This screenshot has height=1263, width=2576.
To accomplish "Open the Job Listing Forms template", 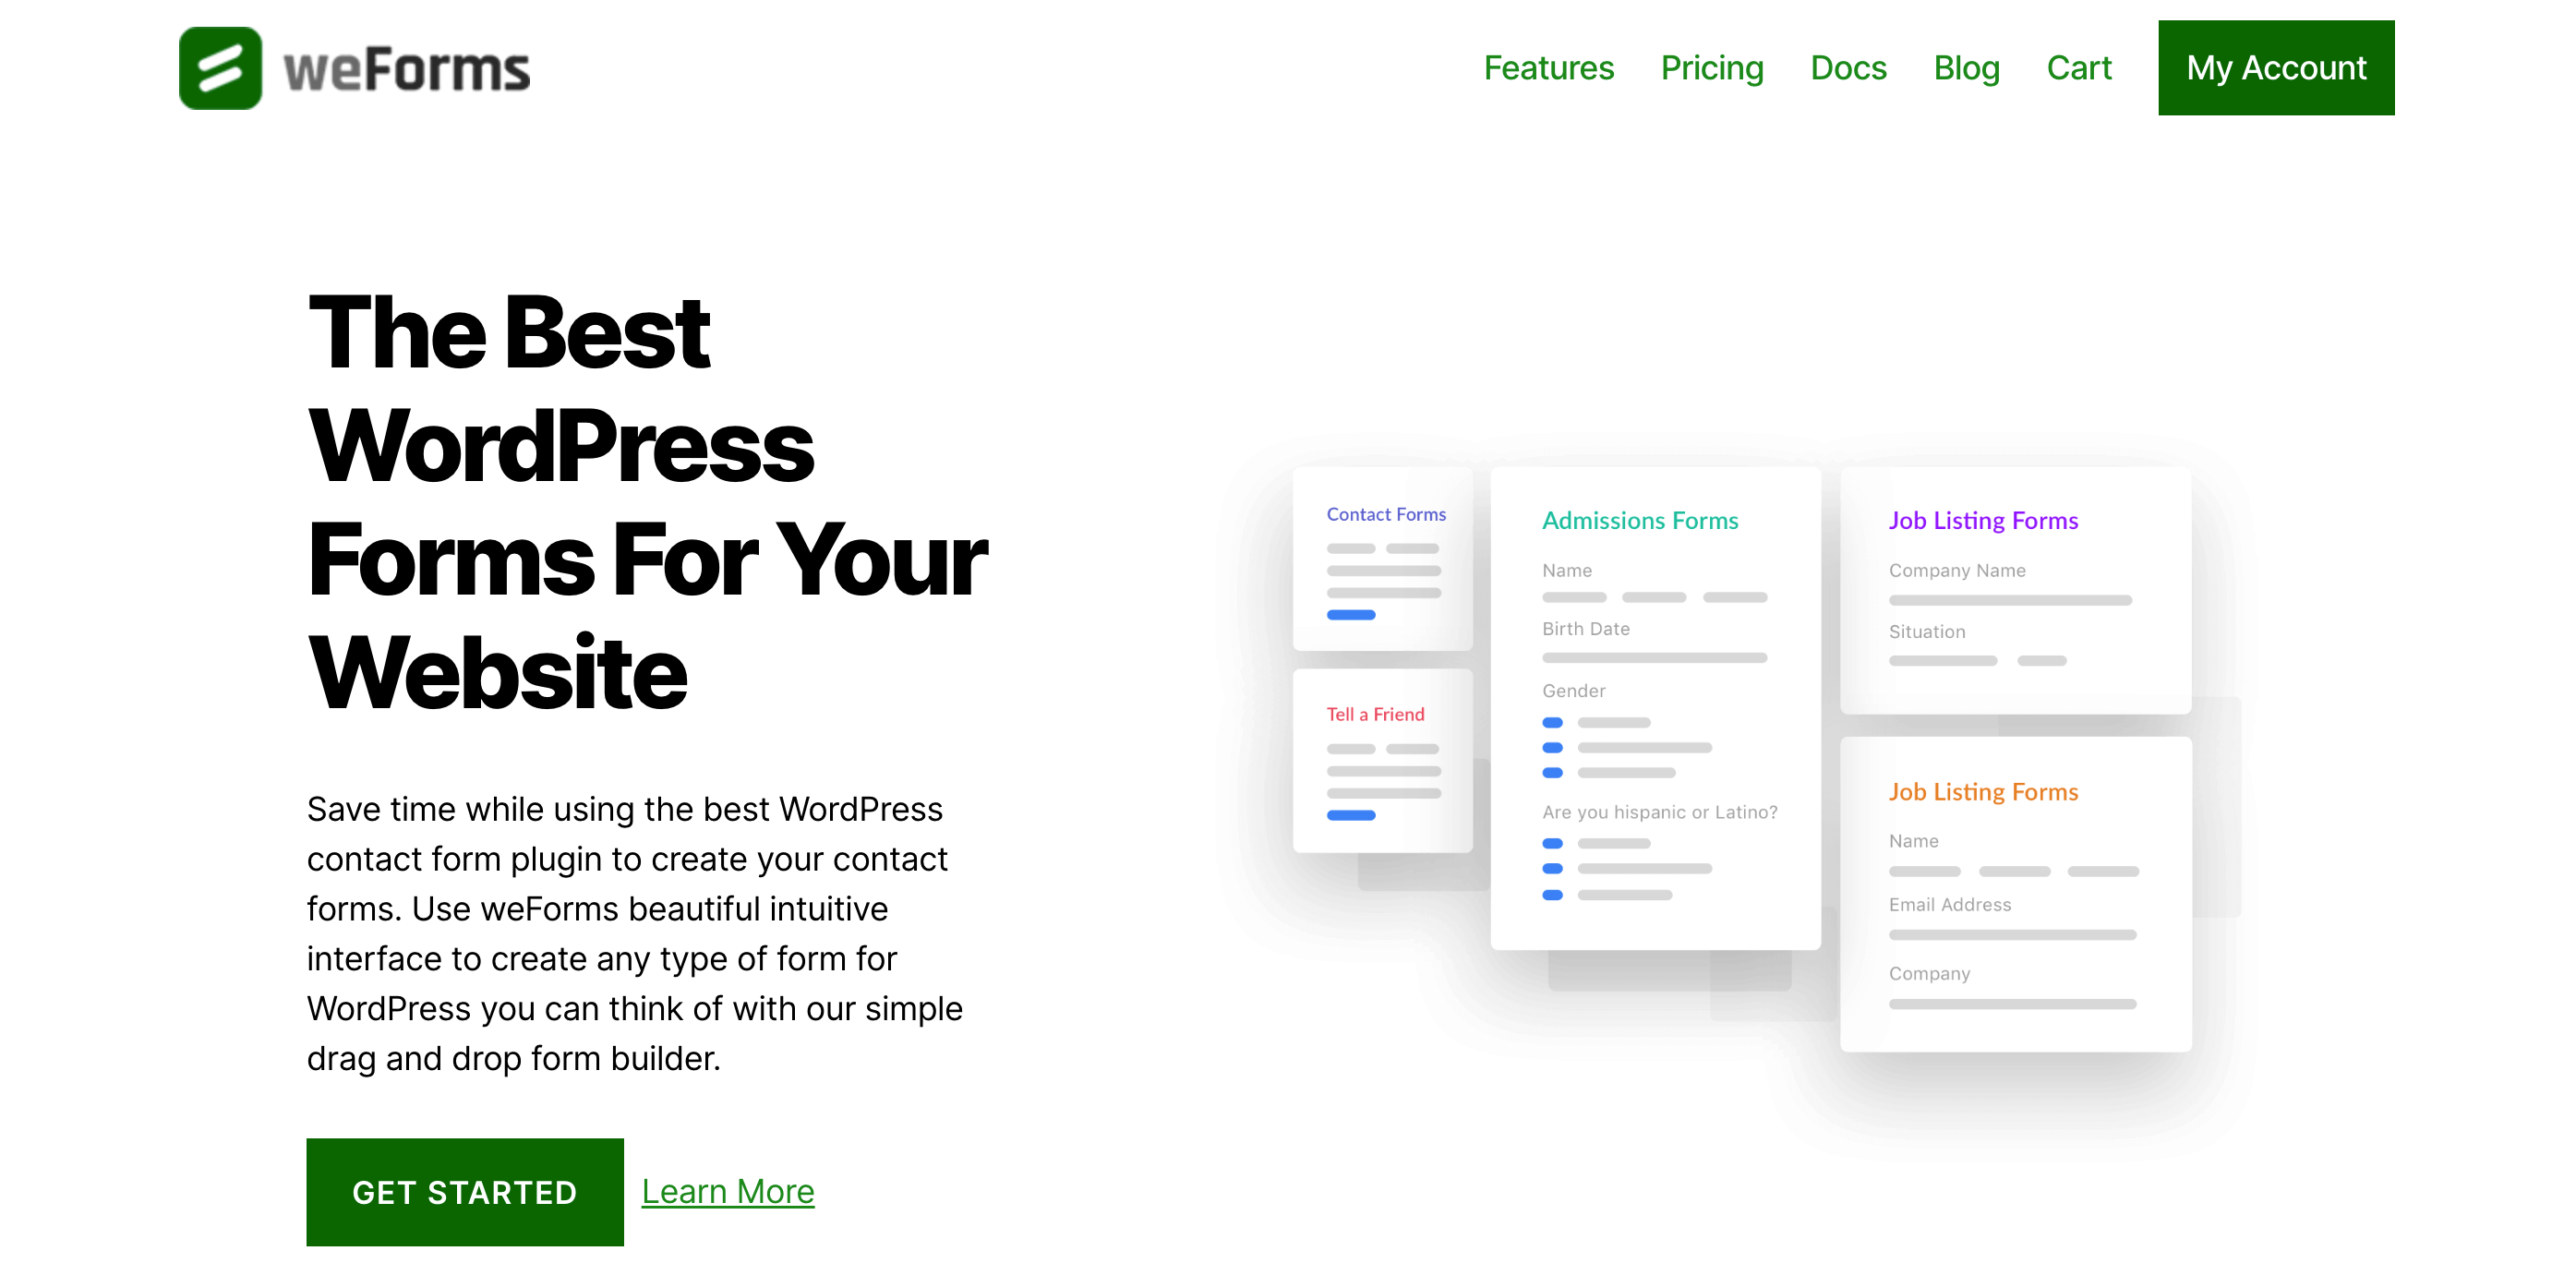I will coord(1983,519).
